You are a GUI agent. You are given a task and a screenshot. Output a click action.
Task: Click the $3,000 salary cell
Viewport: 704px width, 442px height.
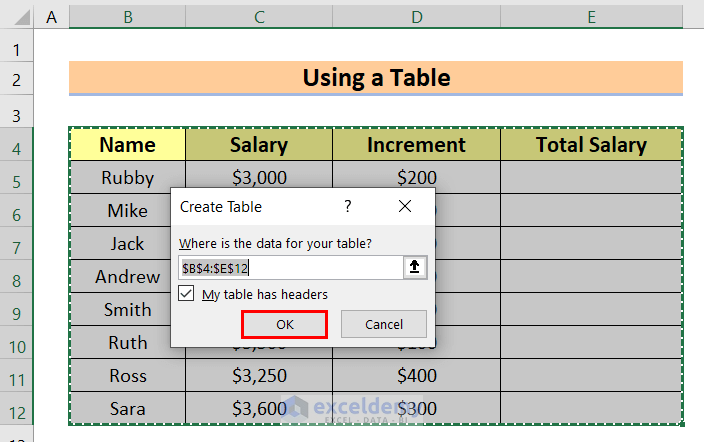pos(259,175)
